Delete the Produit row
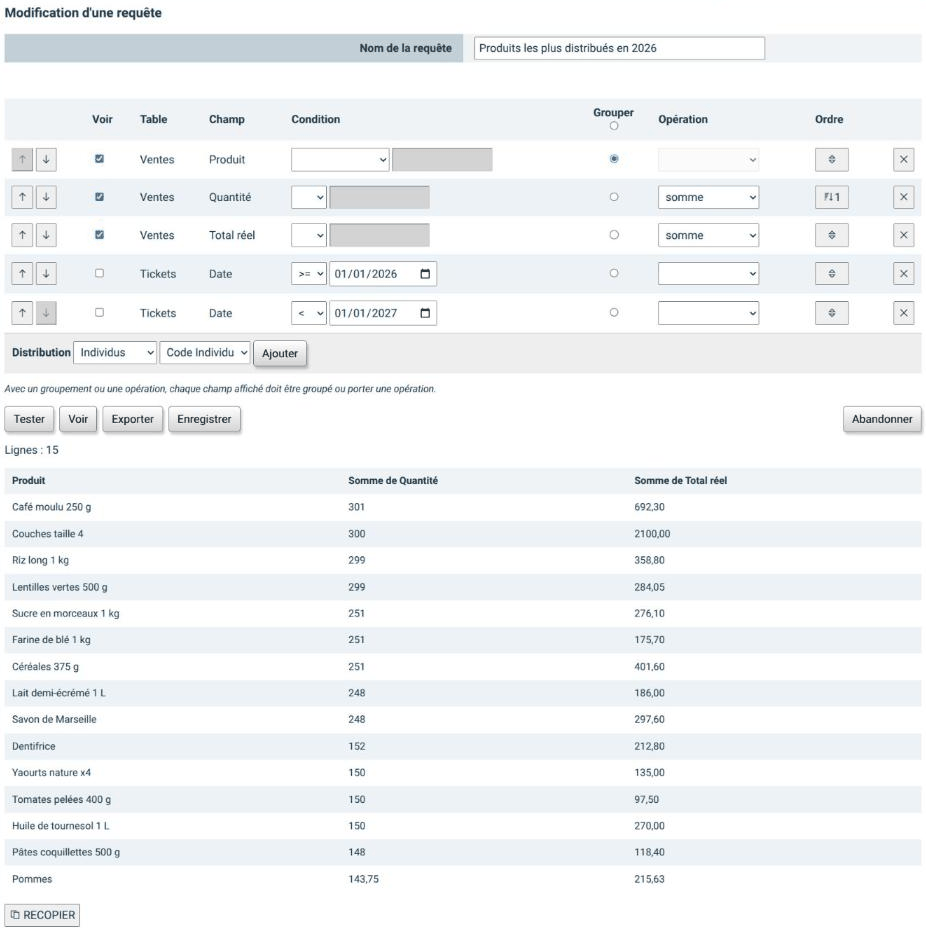Screen dimensions: 926x930 point(903,160)
